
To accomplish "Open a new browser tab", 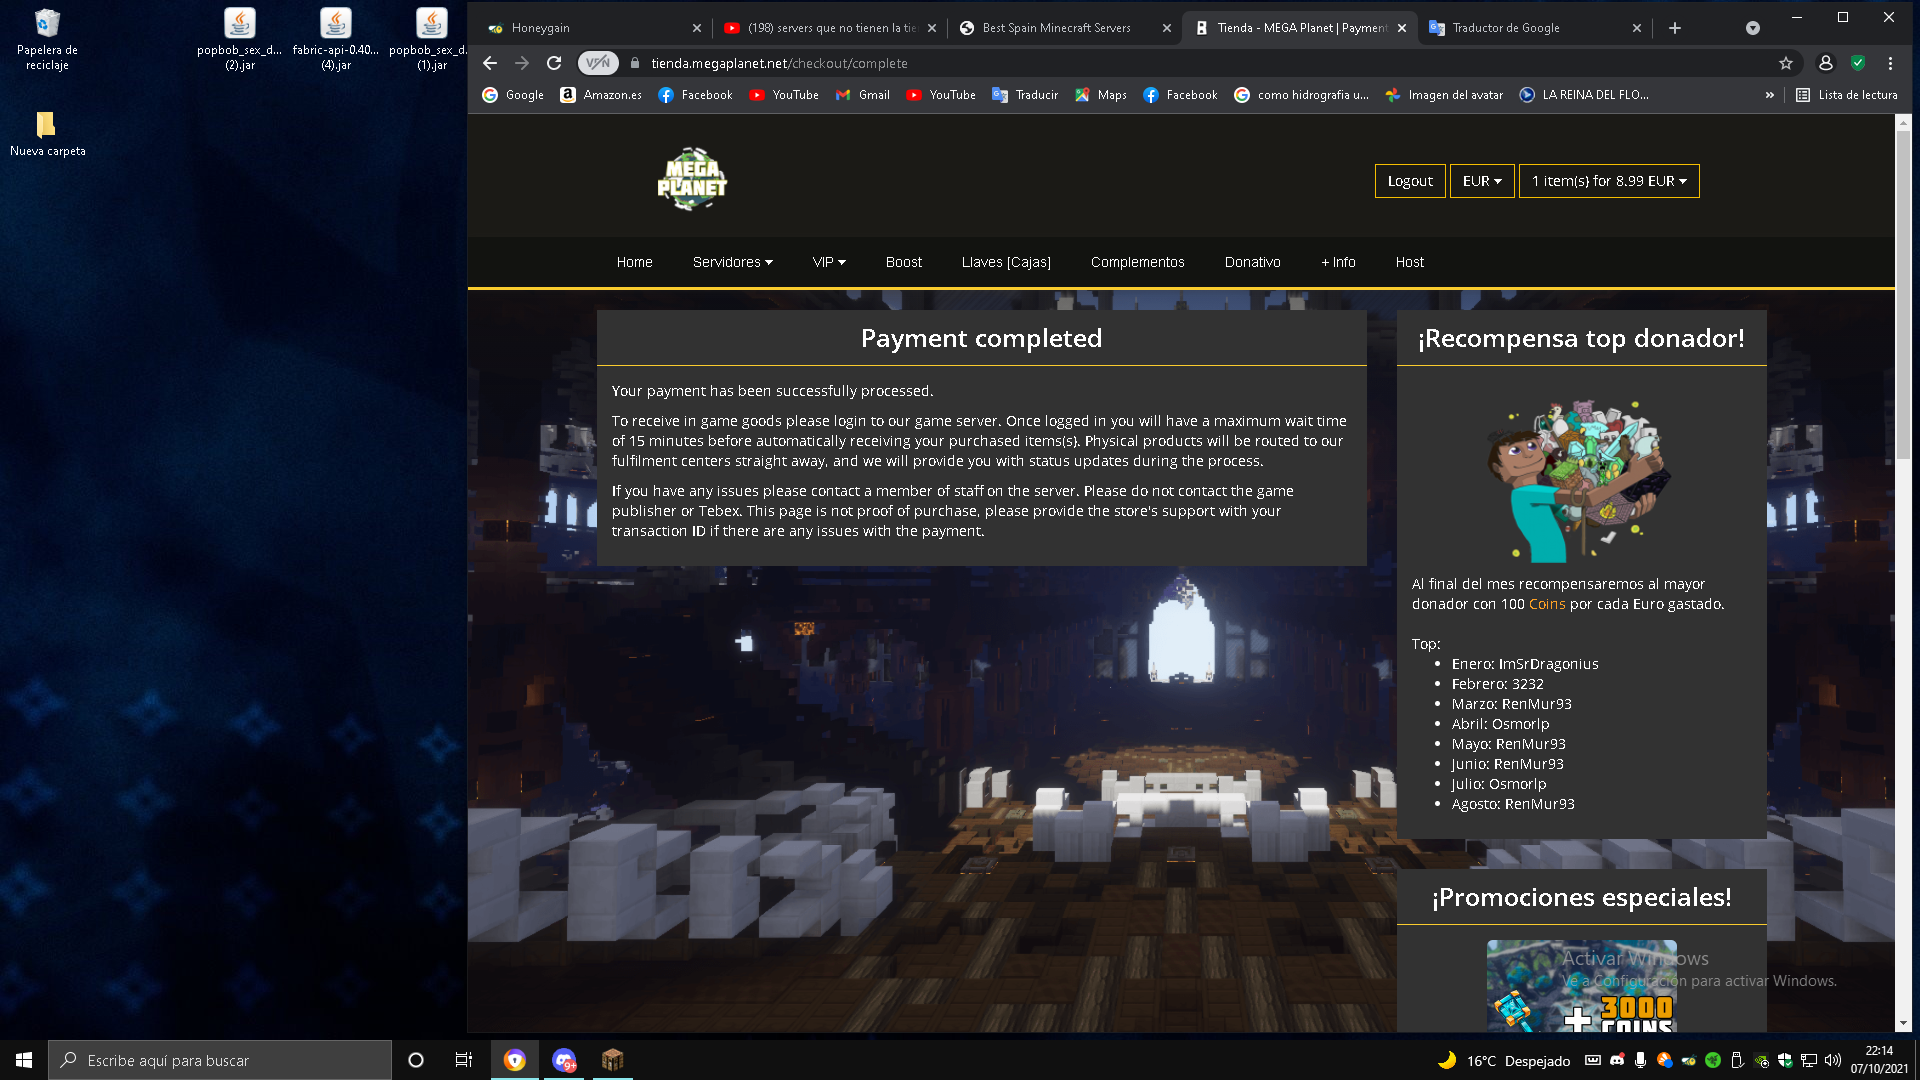I will pos(1675,28).
